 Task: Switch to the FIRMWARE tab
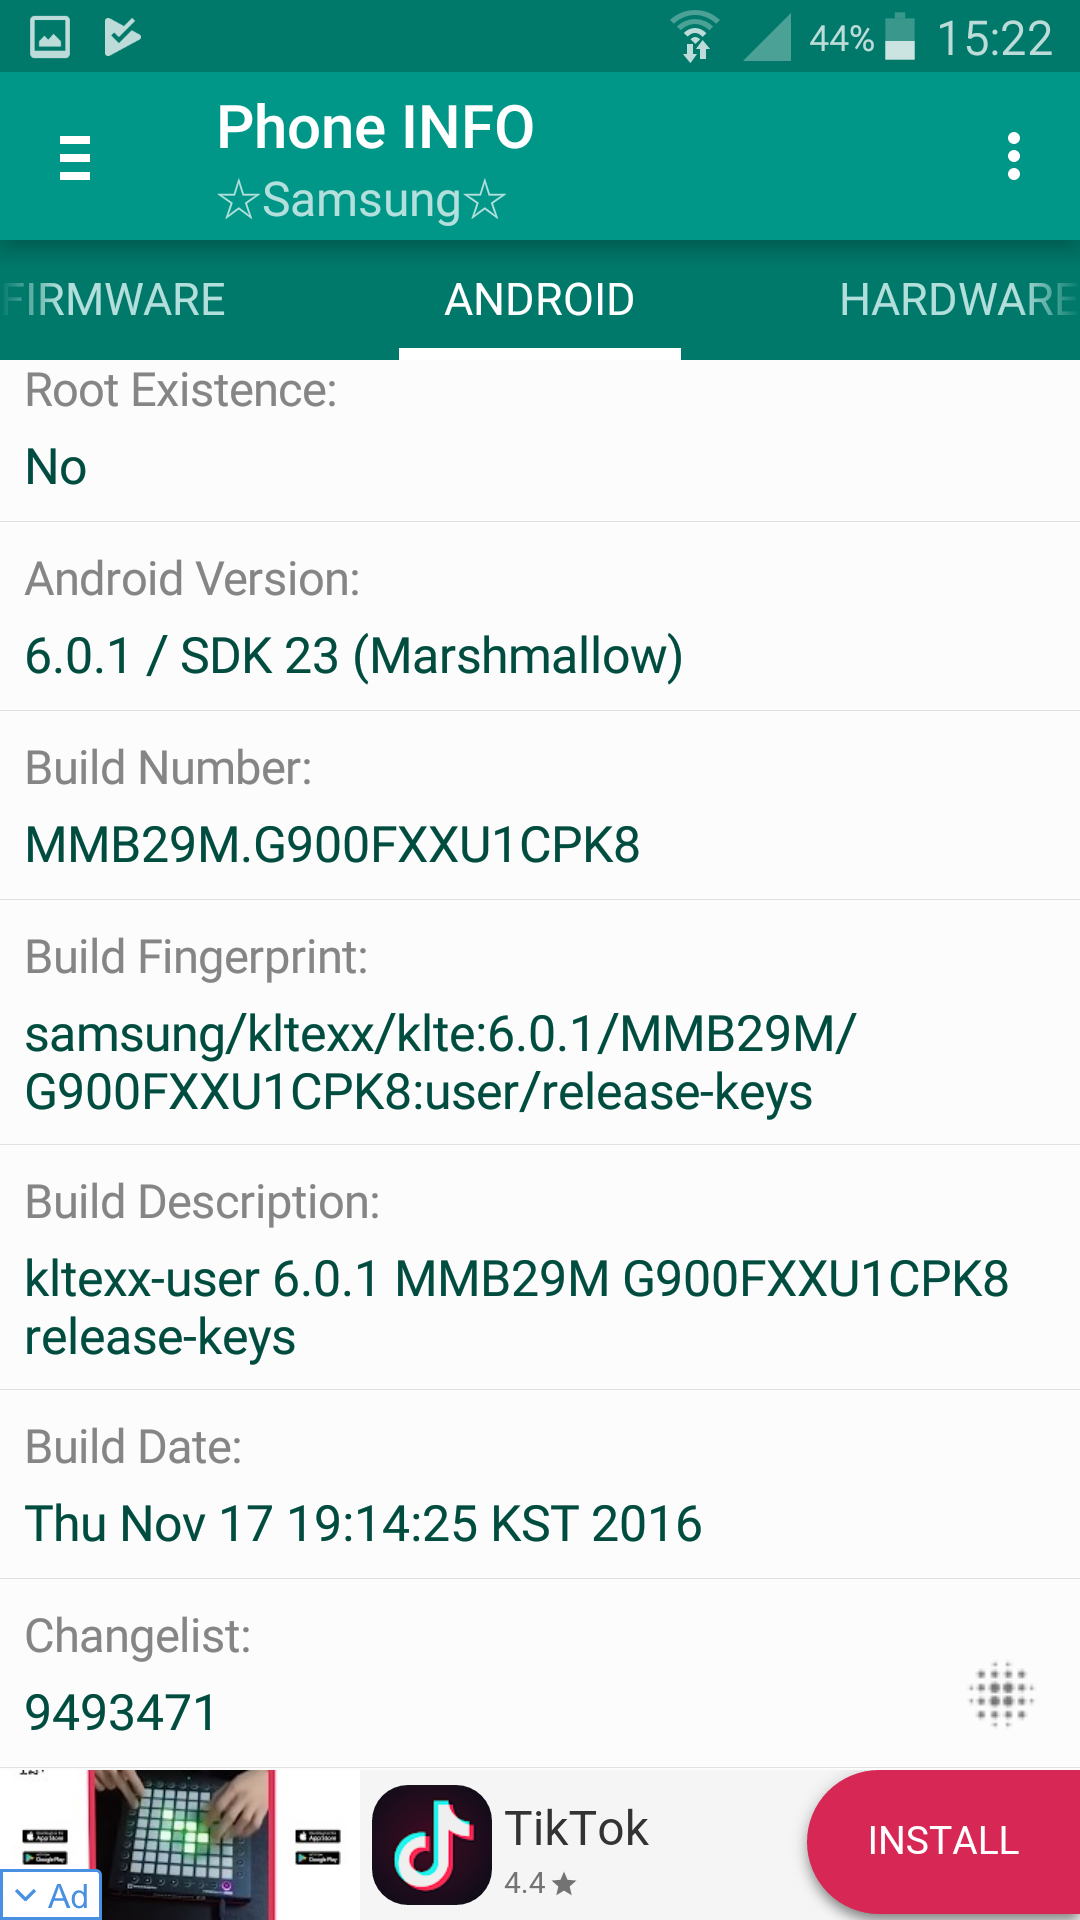[x=114, y=300]
